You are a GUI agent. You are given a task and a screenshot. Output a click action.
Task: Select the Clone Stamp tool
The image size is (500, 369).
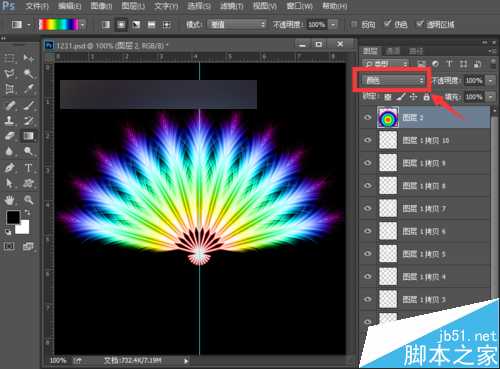(x=9, y=121)
